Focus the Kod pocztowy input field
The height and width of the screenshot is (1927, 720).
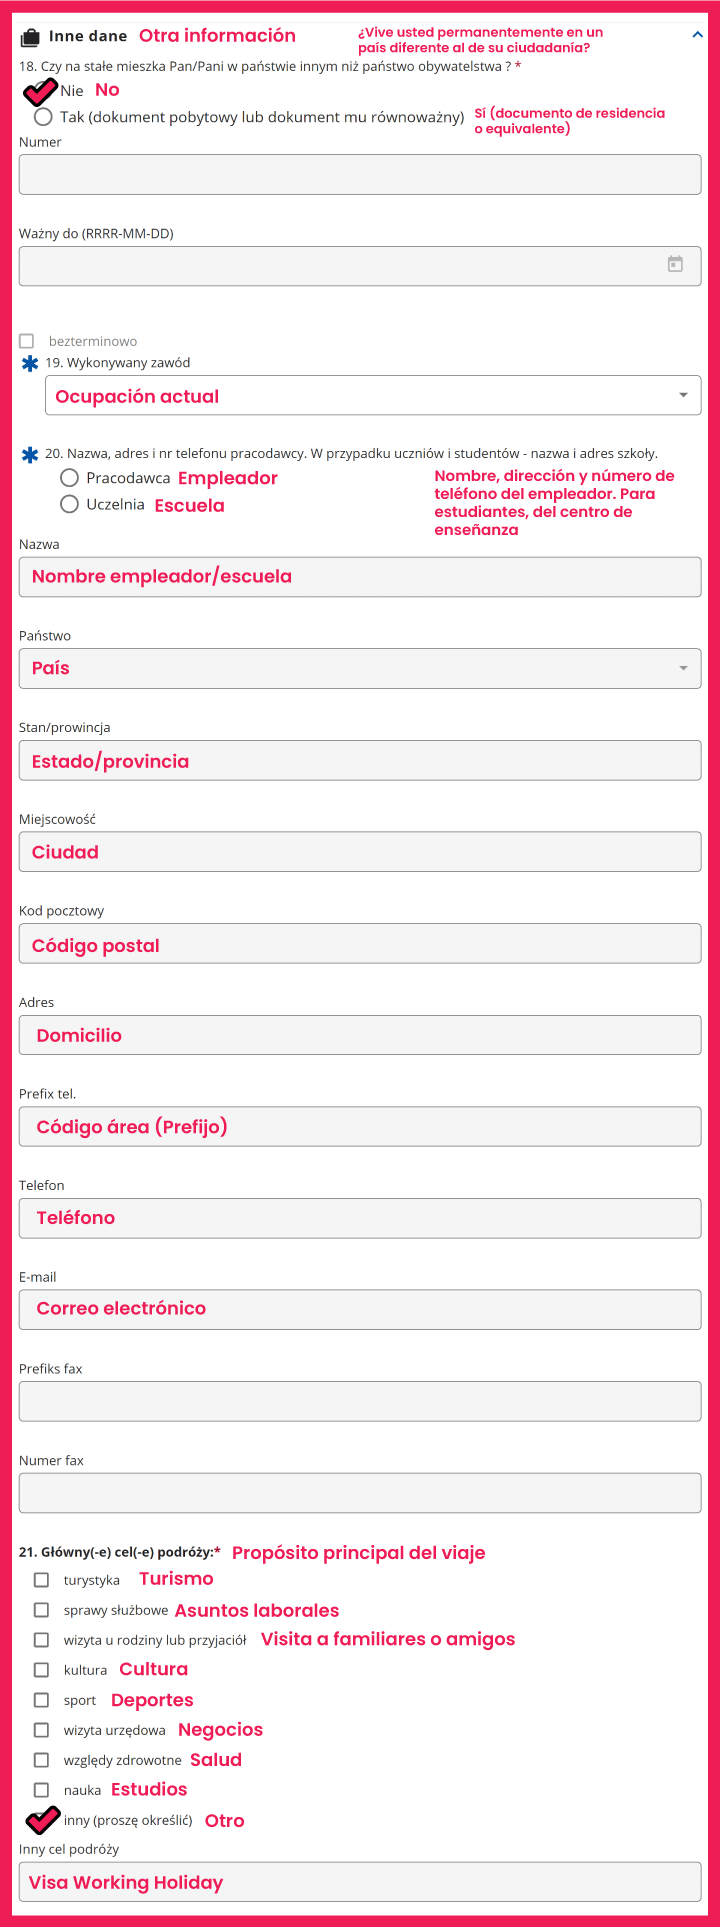click(x=360, y=944)
